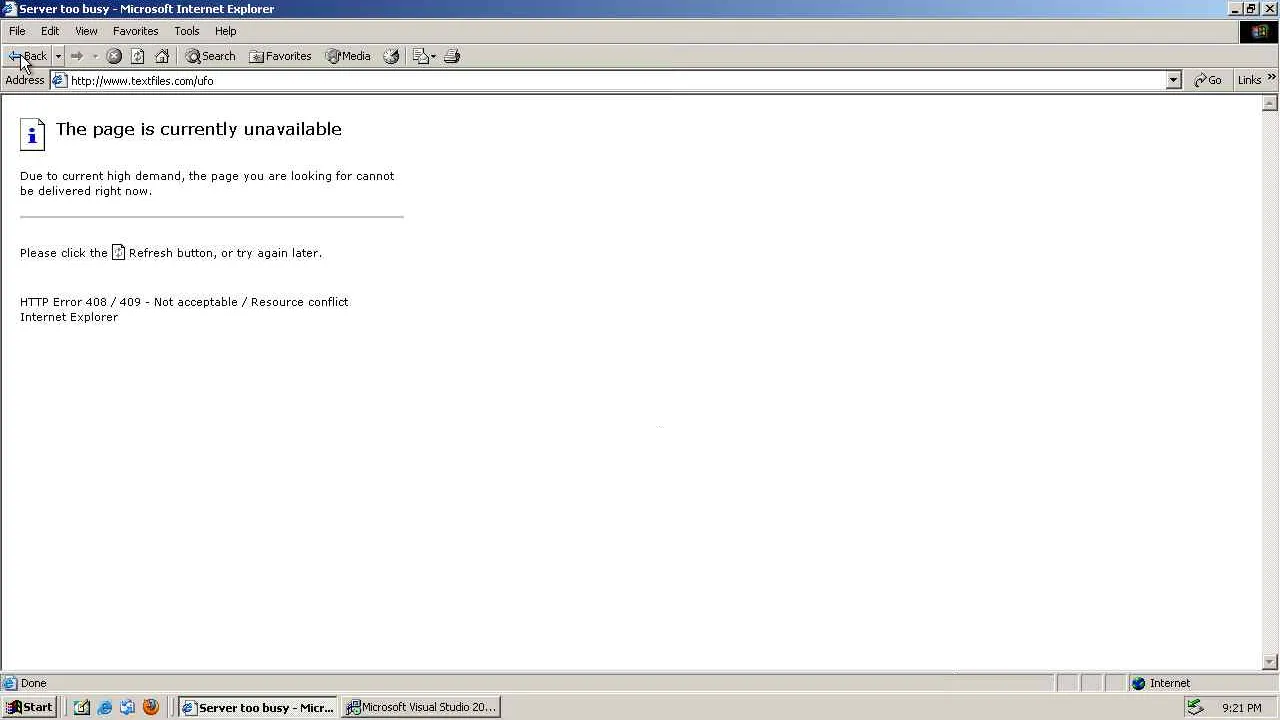This screenshot has width=1280, height=720.
Task: Show browsing History with the clock icon
Action: click(x=391, y=56)
